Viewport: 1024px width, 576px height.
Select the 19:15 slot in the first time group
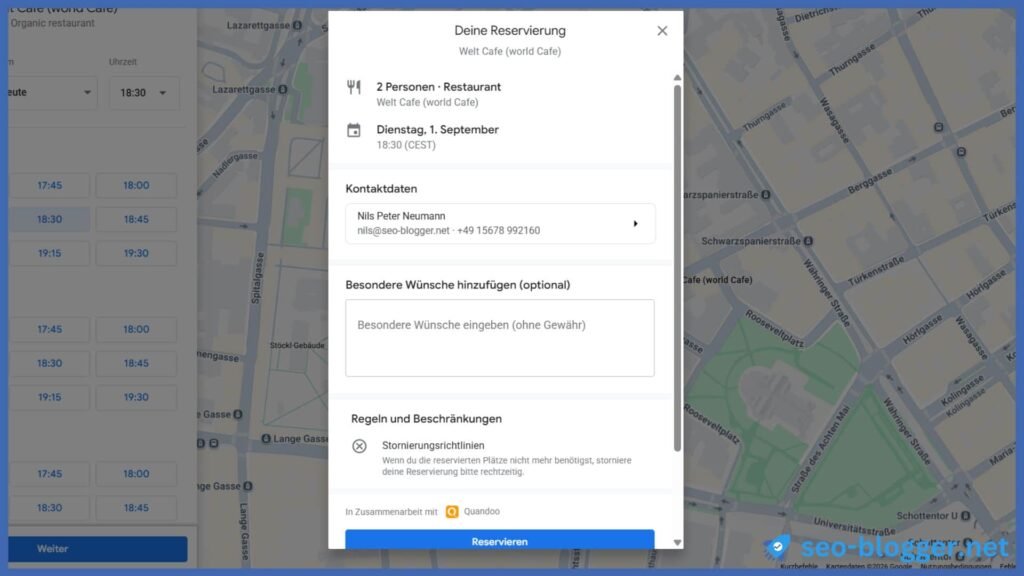[50, 253]
